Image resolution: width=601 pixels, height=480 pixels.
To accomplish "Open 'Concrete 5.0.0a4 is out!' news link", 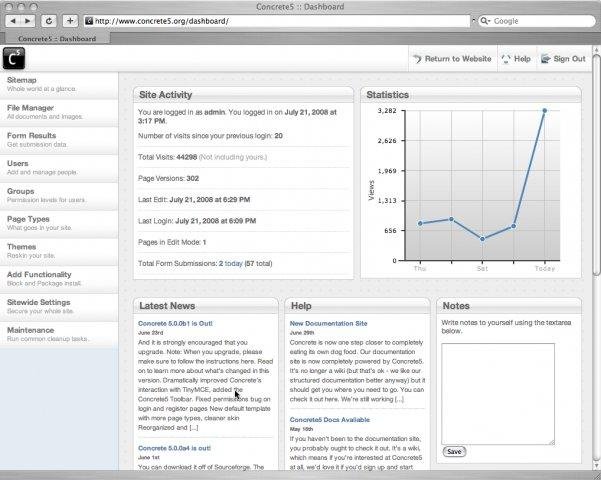I will click(x=174, y=448).
